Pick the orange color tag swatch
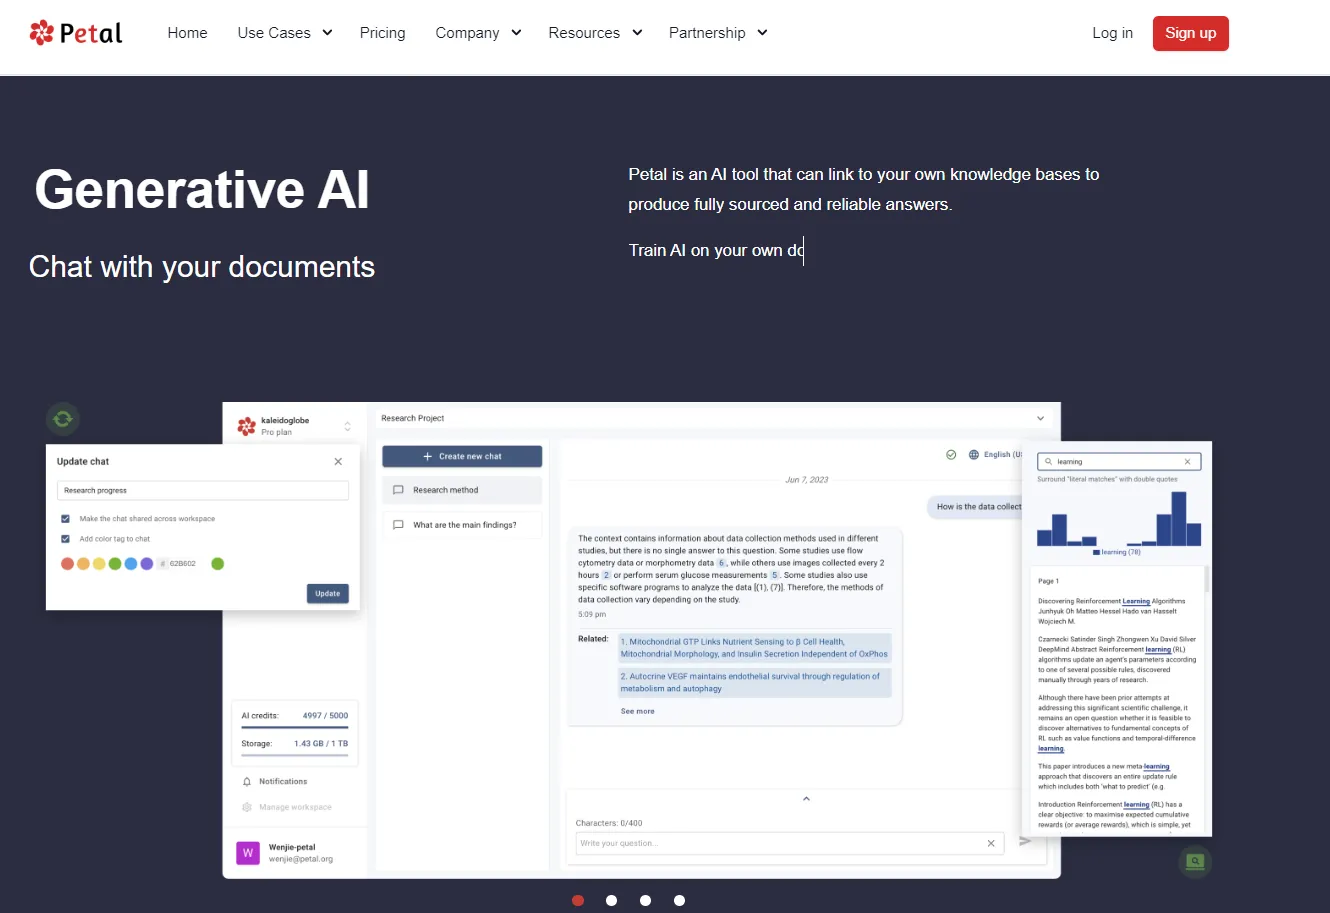The height and width of the screenshot is (913, 1330). [x=84, y=564]
